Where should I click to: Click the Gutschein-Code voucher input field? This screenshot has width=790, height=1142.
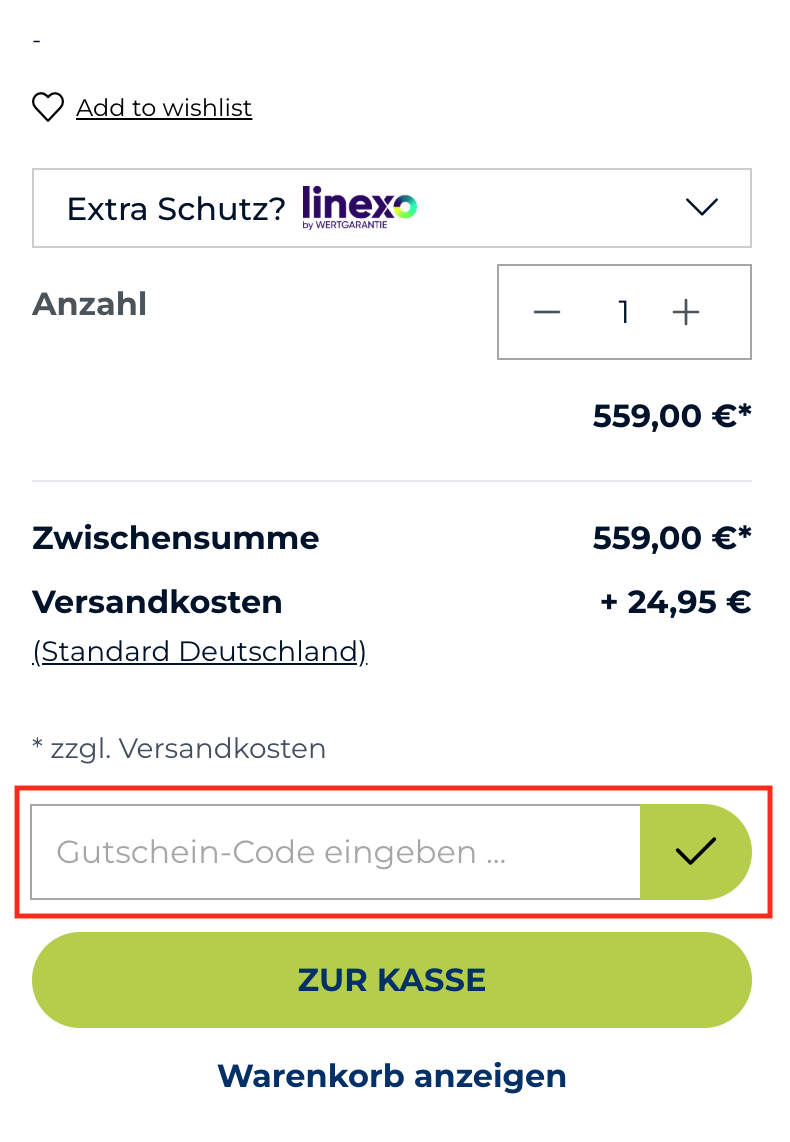[335, 852]
